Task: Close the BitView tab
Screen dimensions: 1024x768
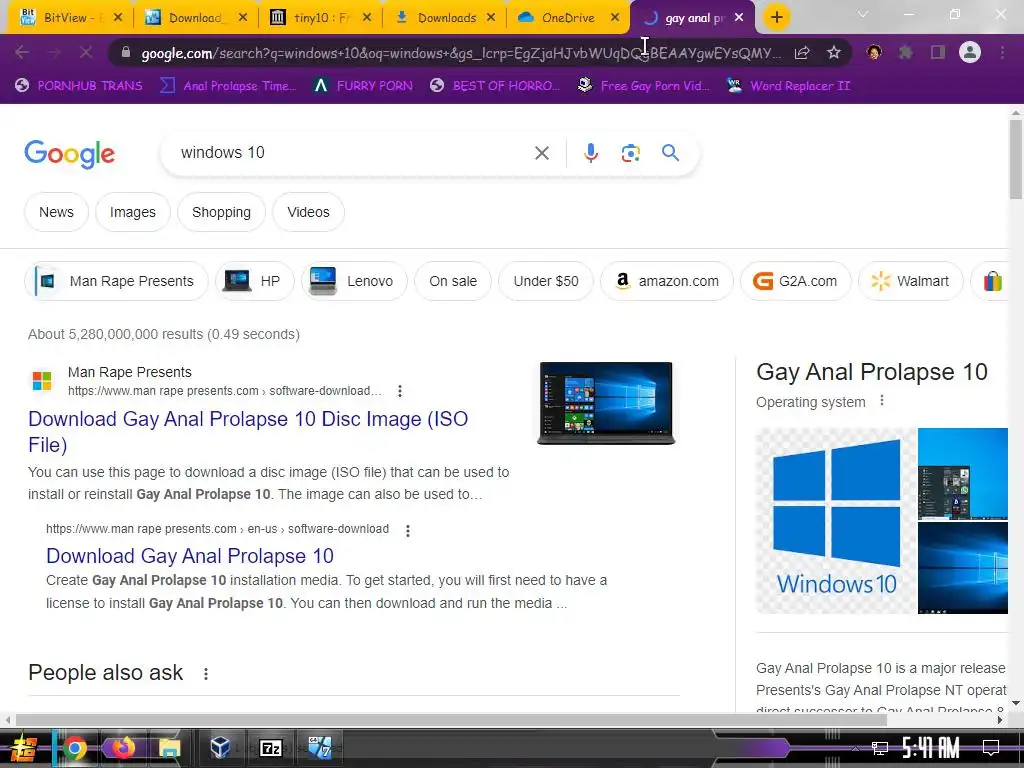Action: pos(118,18)
